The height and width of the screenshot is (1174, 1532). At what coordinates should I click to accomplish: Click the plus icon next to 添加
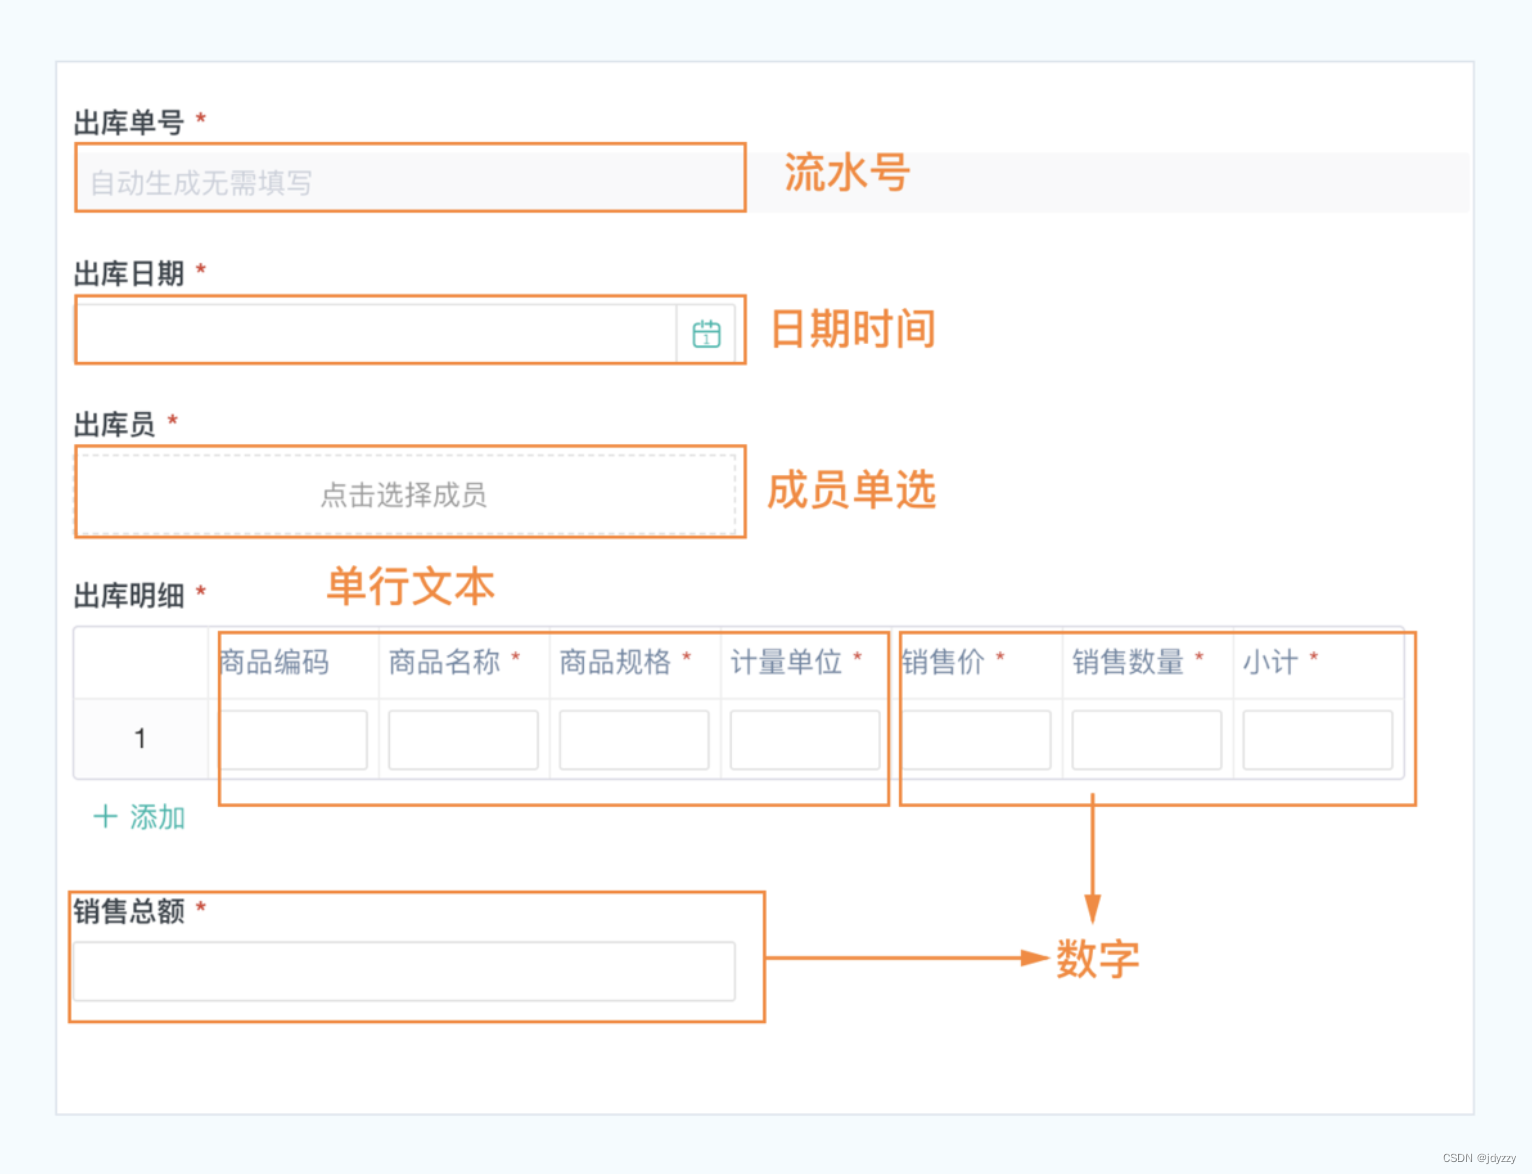105,817
